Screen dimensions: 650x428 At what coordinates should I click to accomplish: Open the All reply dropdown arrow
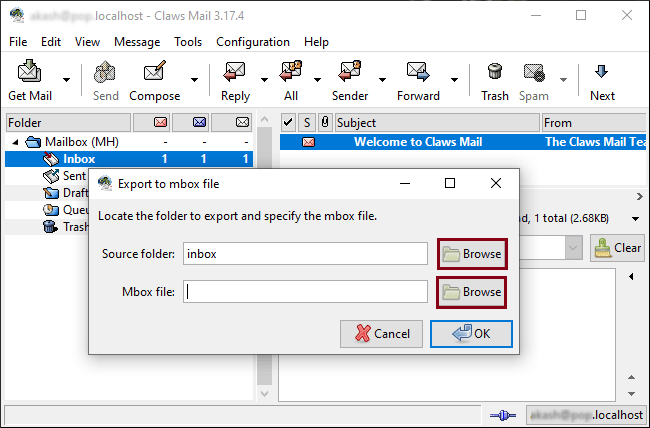coord(317,80)
